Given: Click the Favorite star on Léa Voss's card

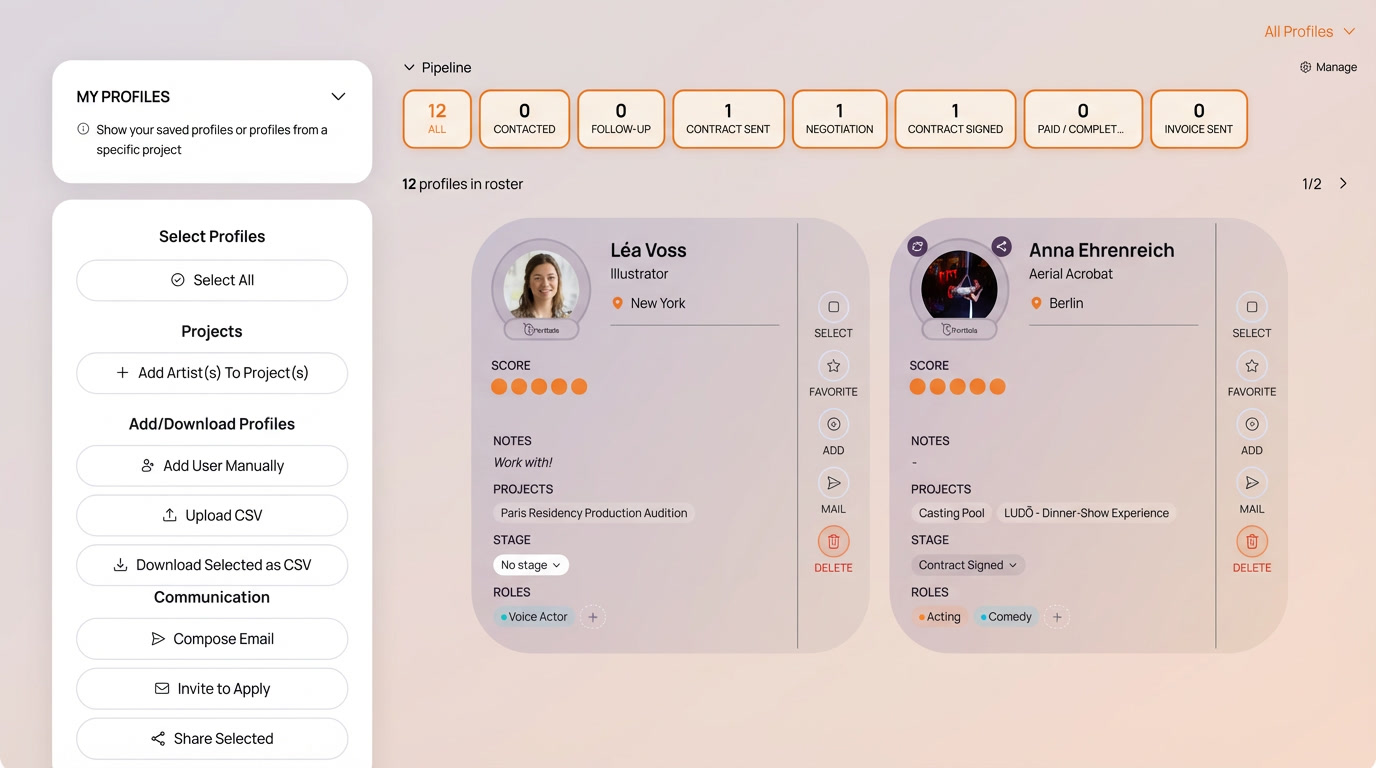Looking at the screenshot, I should 833,366.
